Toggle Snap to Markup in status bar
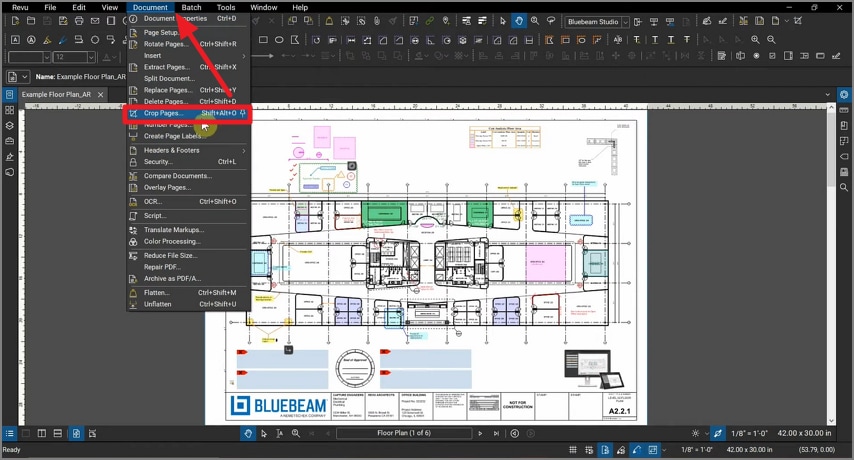 [x=621, y=450]
